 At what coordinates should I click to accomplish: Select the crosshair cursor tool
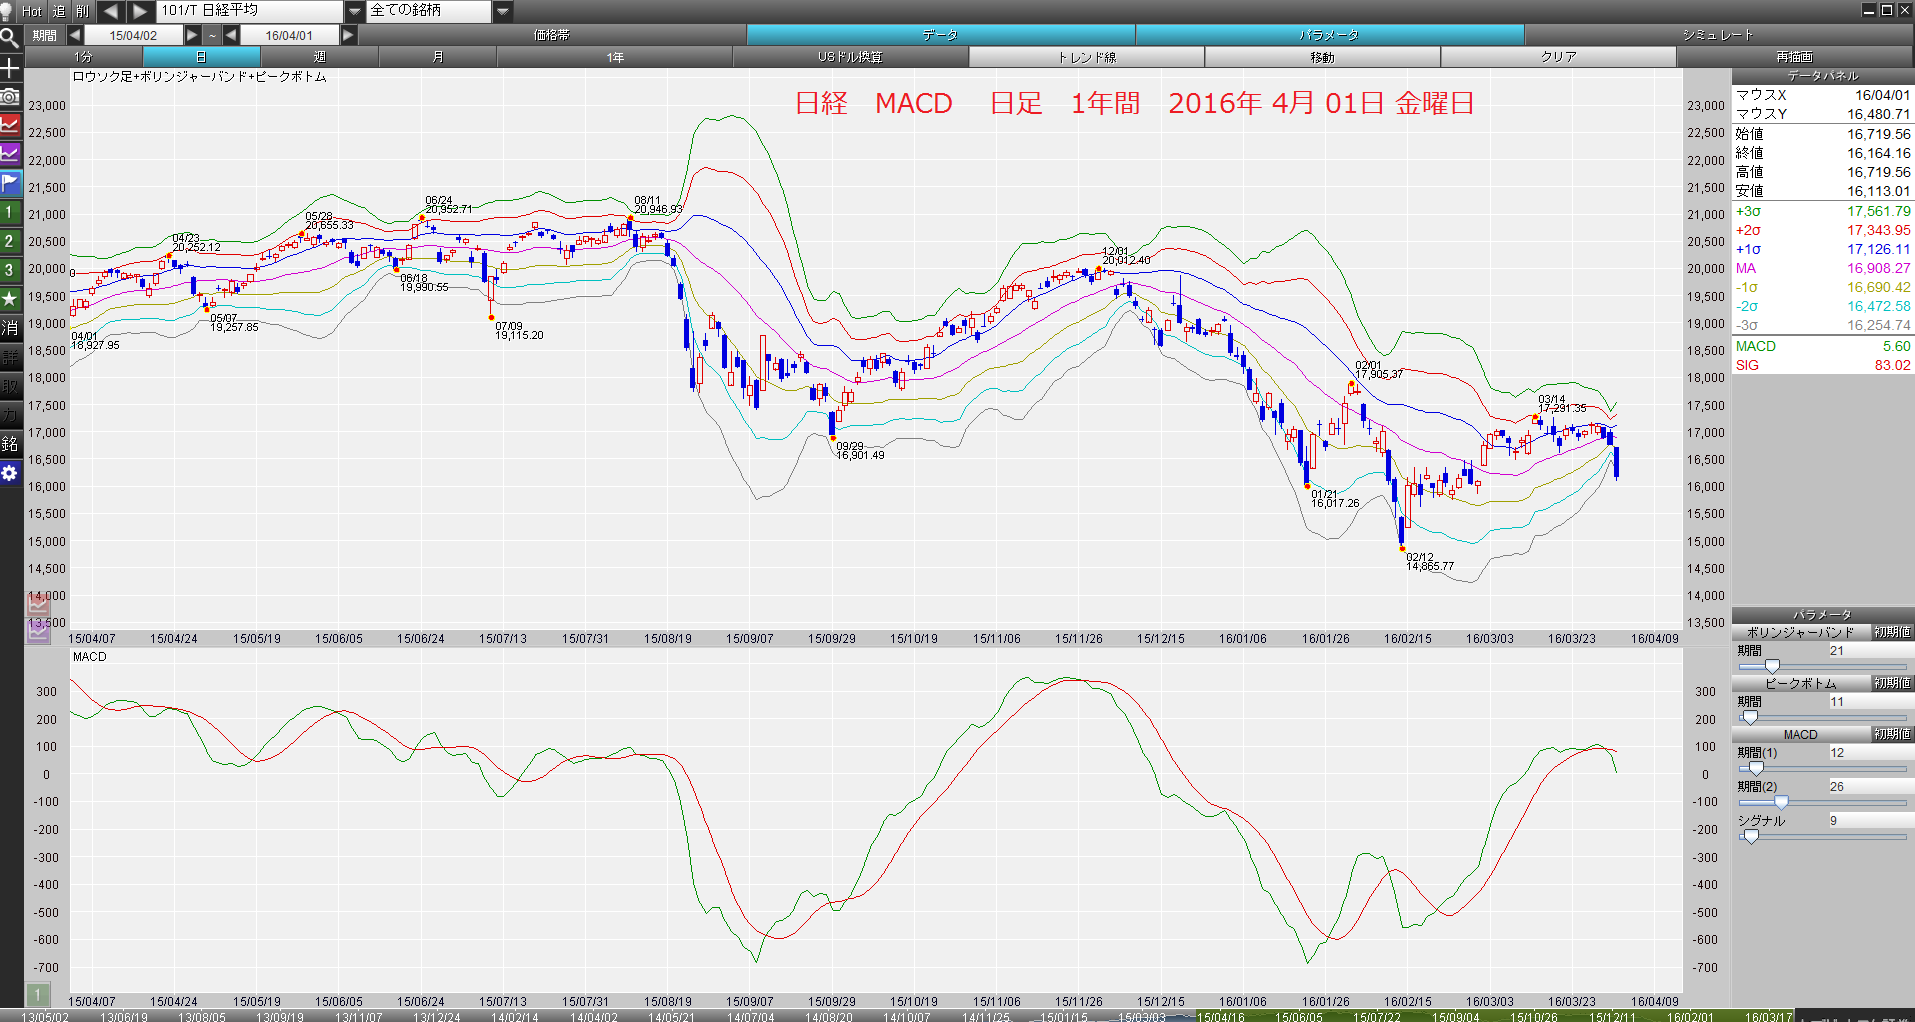point(10,68)
